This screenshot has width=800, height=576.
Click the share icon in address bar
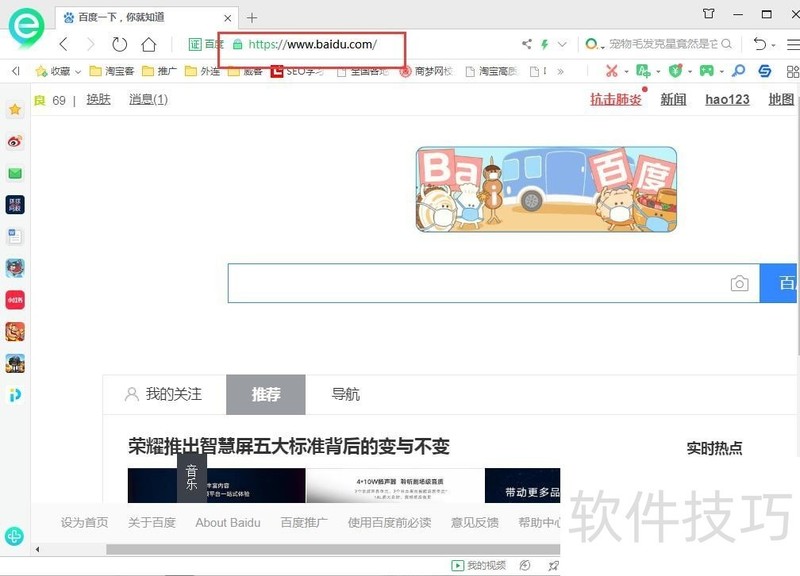[527, 44]
